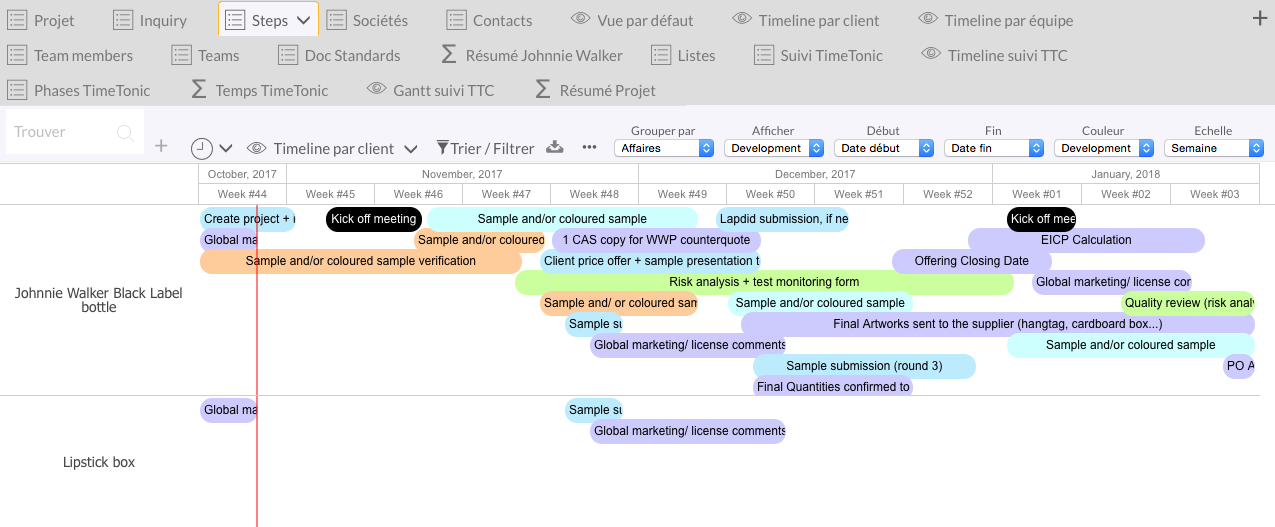Screen dimensions: 1275x527
Task: Click the list icon beside Suivi TimeTonic
Action: [x=764, y=55]
